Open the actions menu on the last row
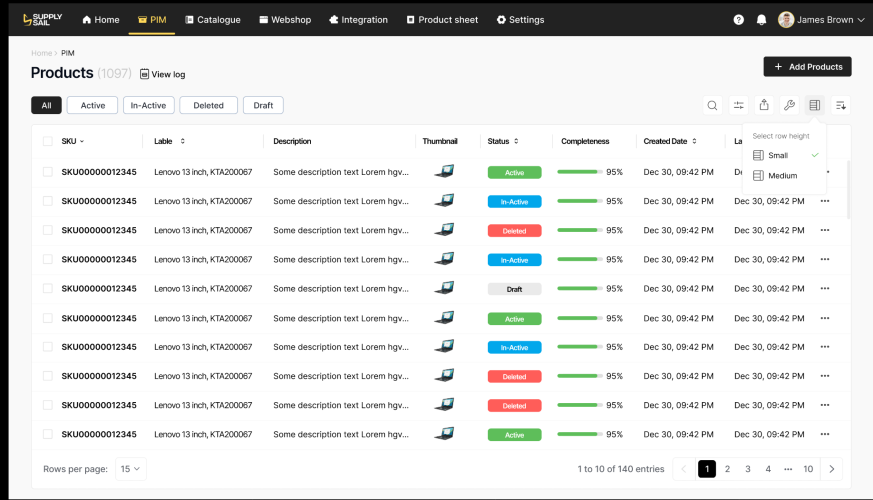Viewport: 873px width, 500px height. [x=825, y=434]
